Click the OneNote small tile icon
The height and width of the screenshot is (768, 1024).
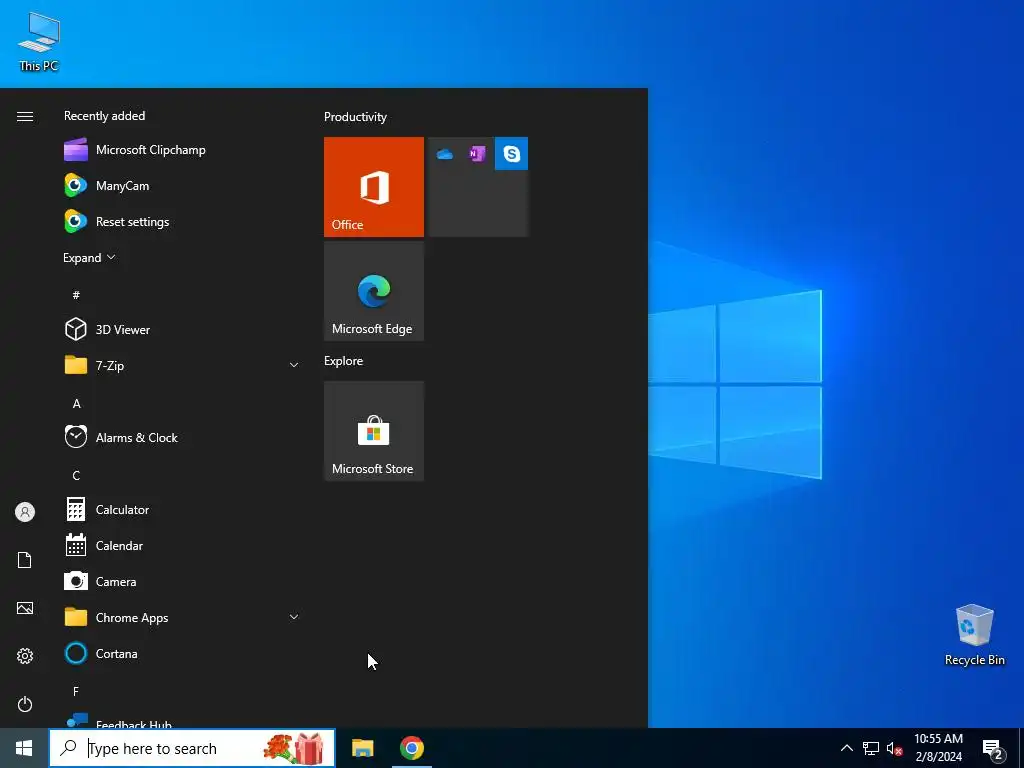477,154
